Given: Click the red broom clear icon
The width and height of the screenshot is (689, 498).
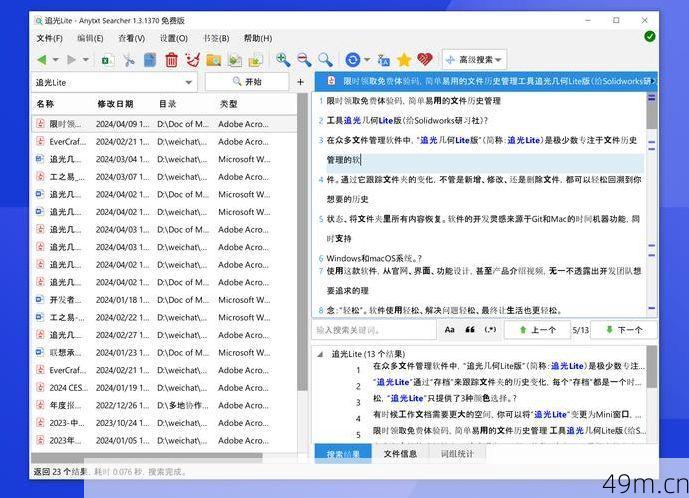Looking at the screenshot, I should click(192, 60).
